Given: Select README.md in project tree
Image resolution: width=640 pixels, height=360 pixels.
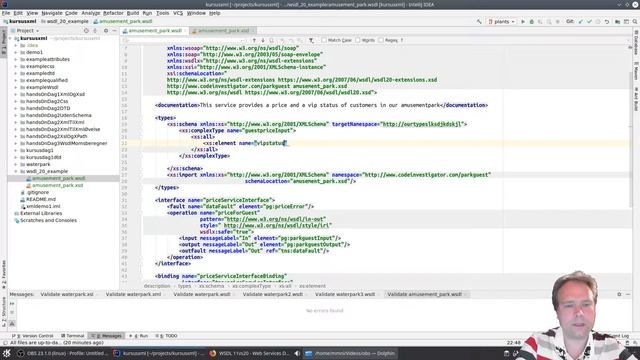Looking at the screenshot, I should tap(41, 199).
